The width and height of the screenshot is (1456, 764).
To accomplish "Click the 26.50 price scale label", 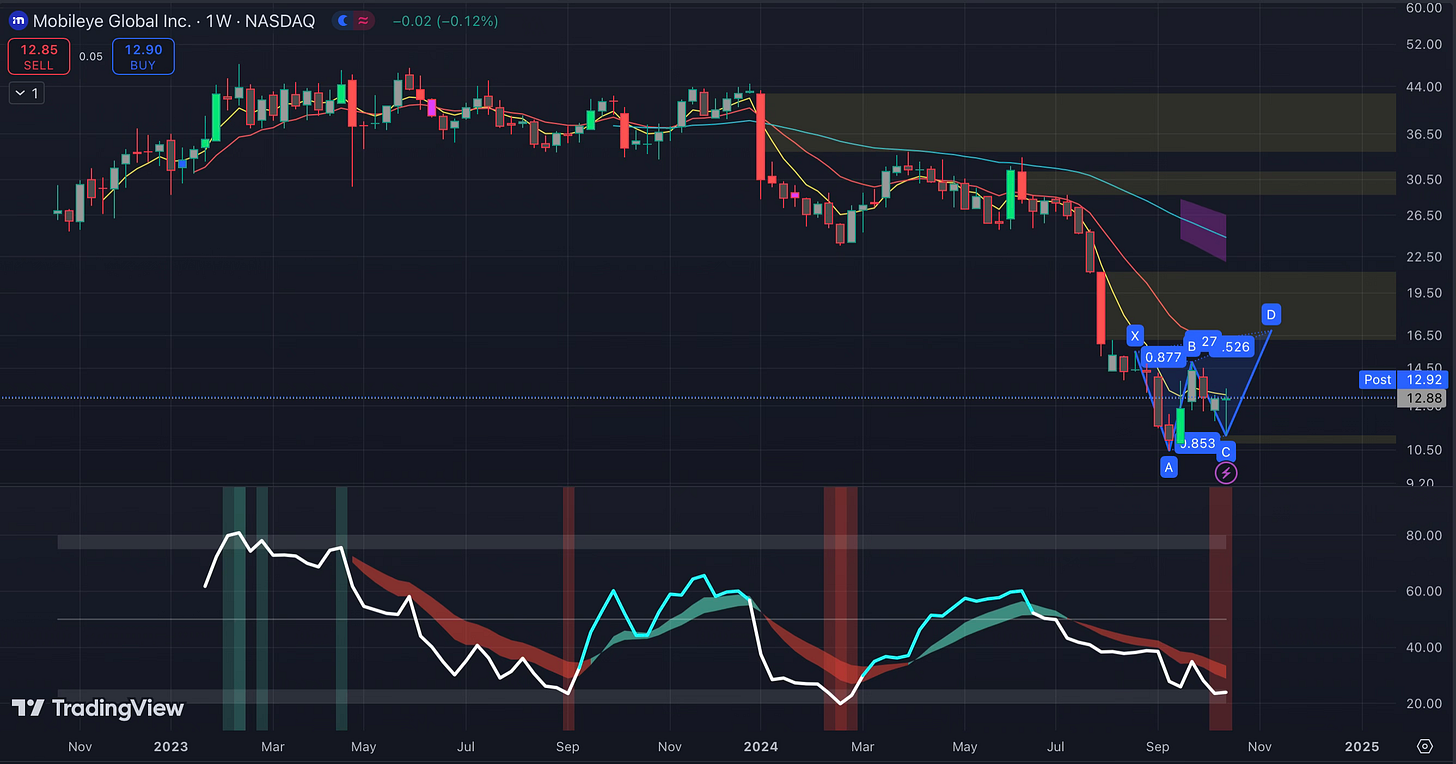I will pos(1422,215).
